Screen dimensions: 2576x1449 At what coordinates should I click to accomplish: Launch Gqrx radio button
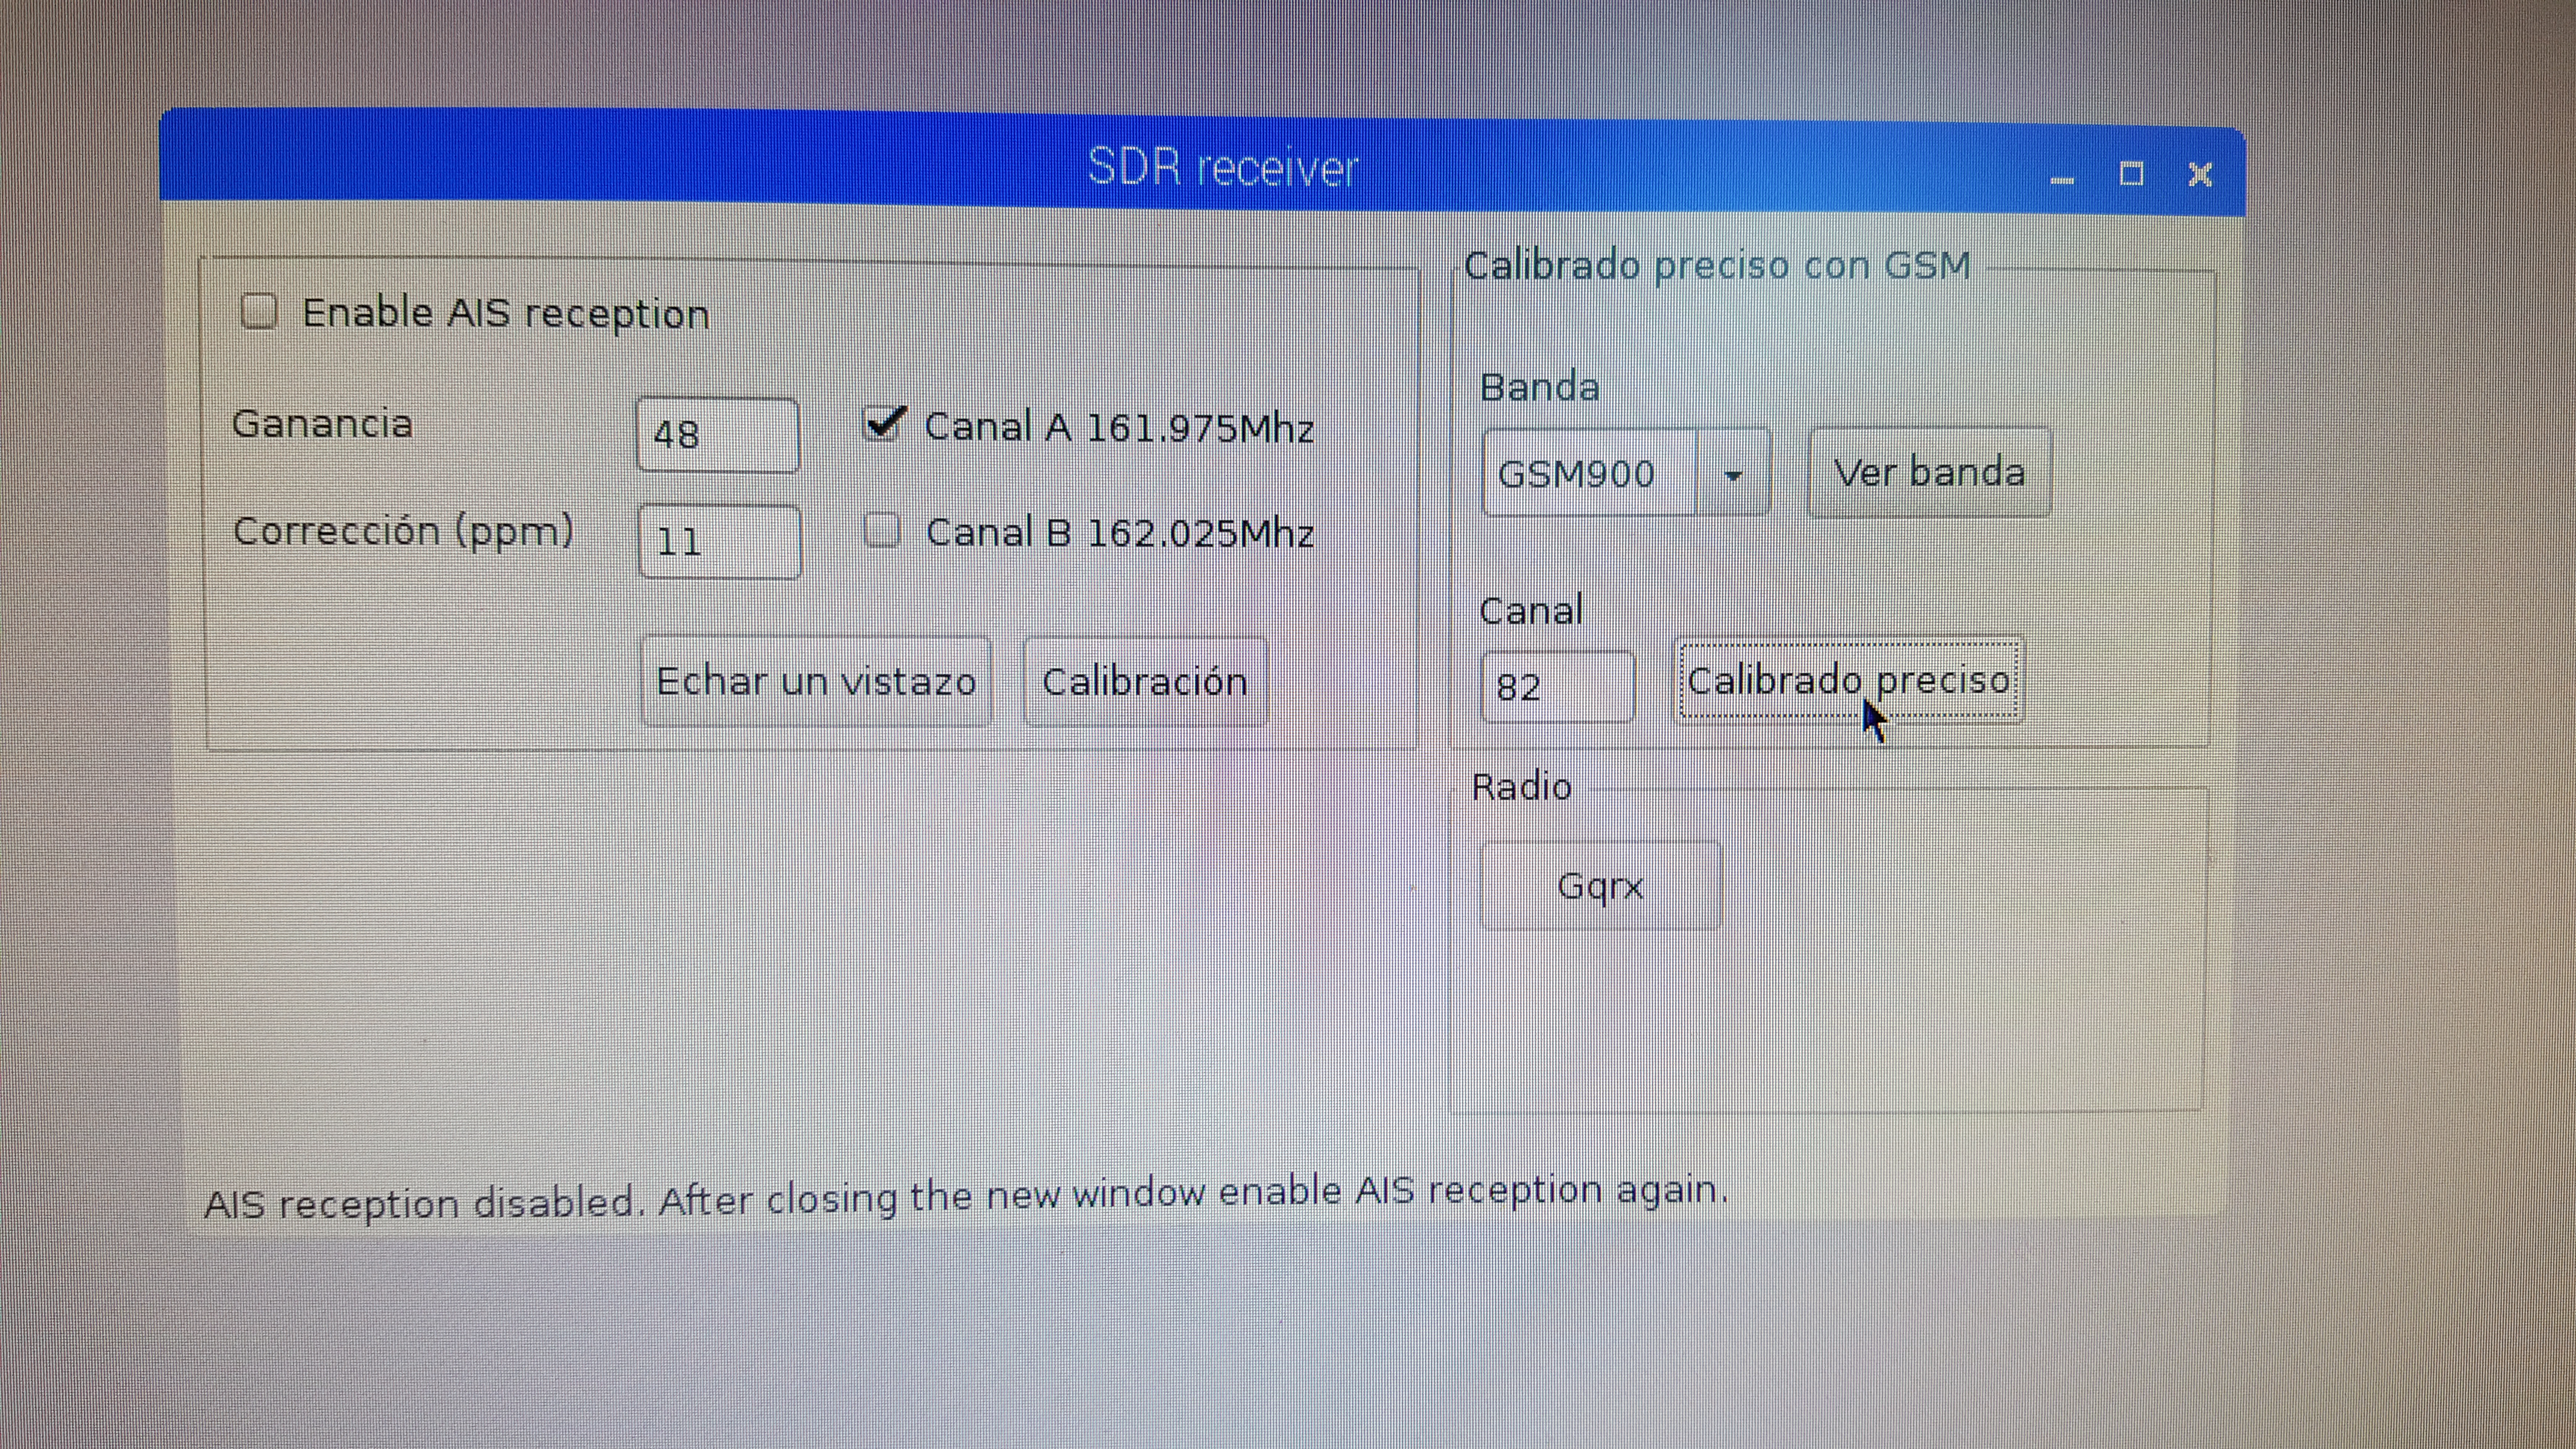point(1600,886)
